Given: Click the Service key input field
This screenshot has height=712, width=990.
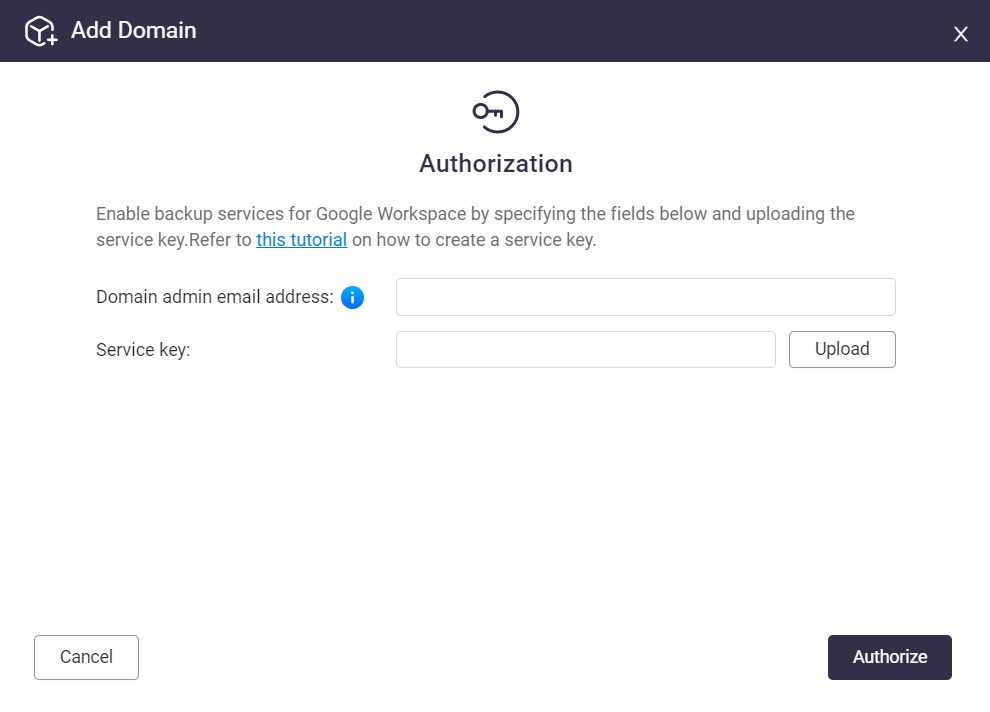Looking at the screenshot, I should click(x=585, y=350).
